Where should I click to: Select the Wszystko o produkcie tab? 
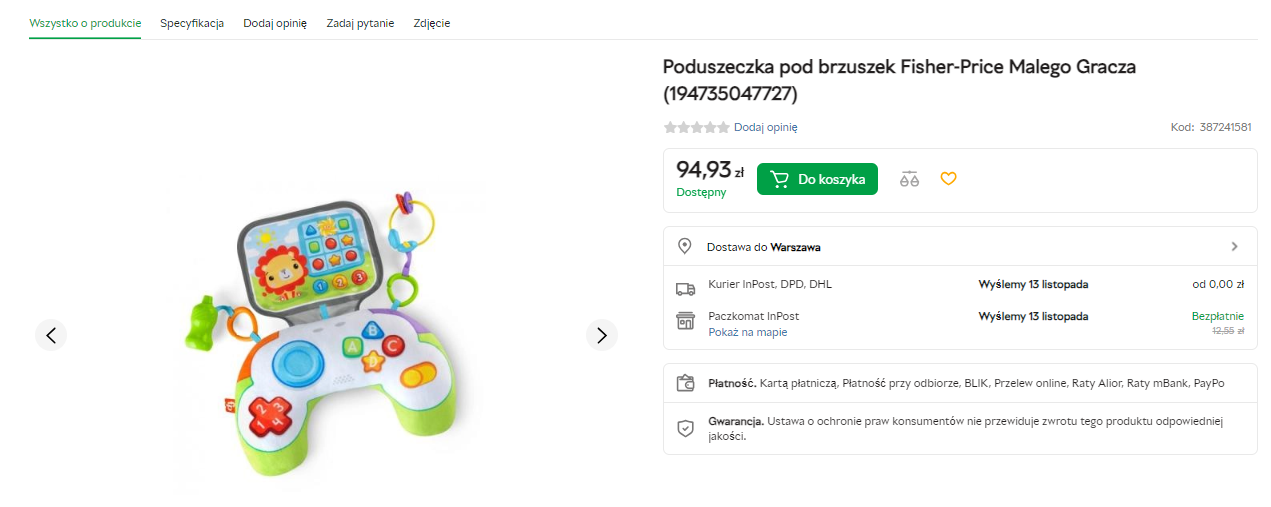(x=85, y=23)
